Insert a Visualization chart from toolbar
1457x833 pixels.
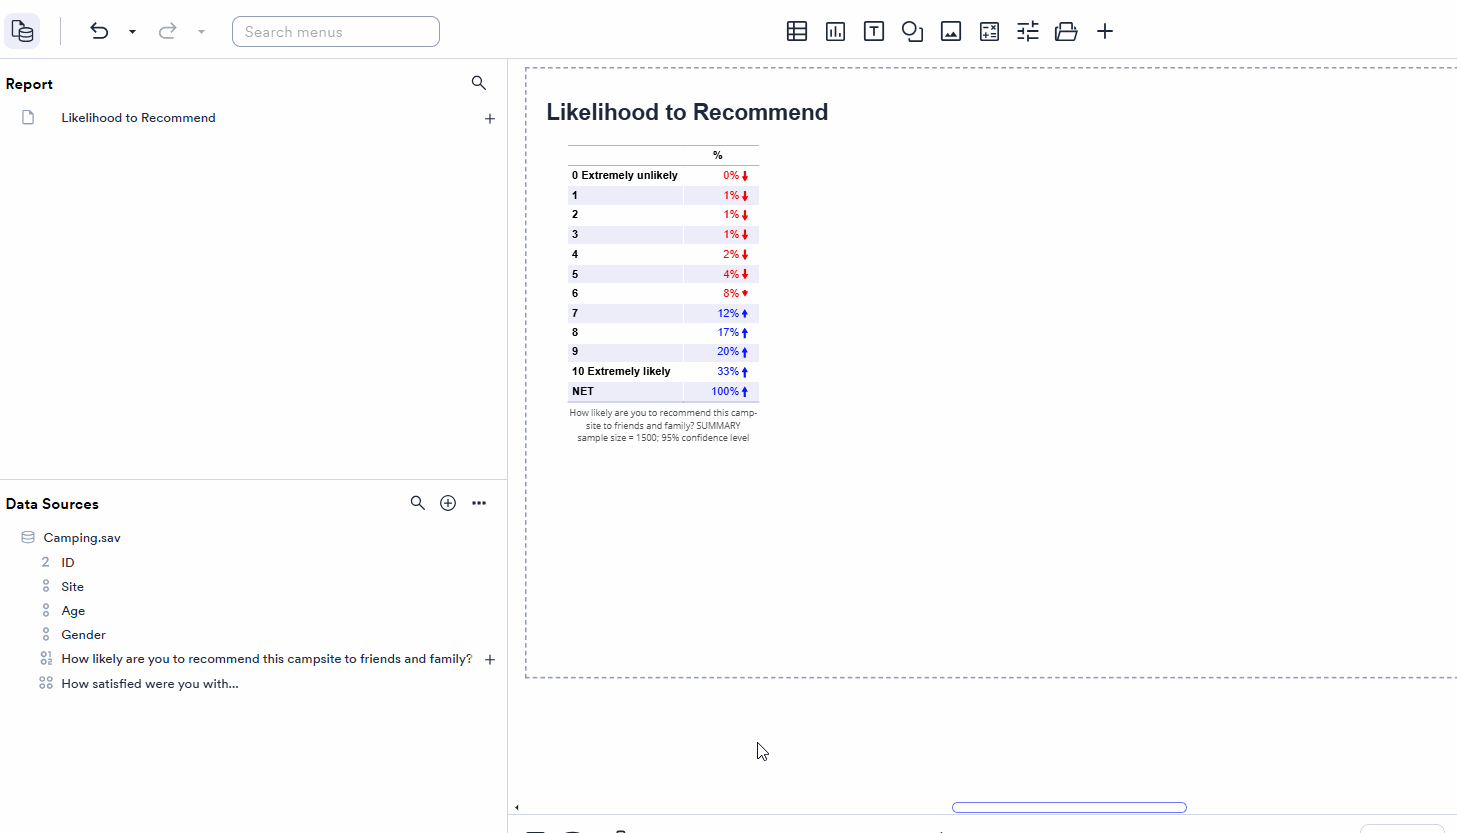(x=835, y=31)
